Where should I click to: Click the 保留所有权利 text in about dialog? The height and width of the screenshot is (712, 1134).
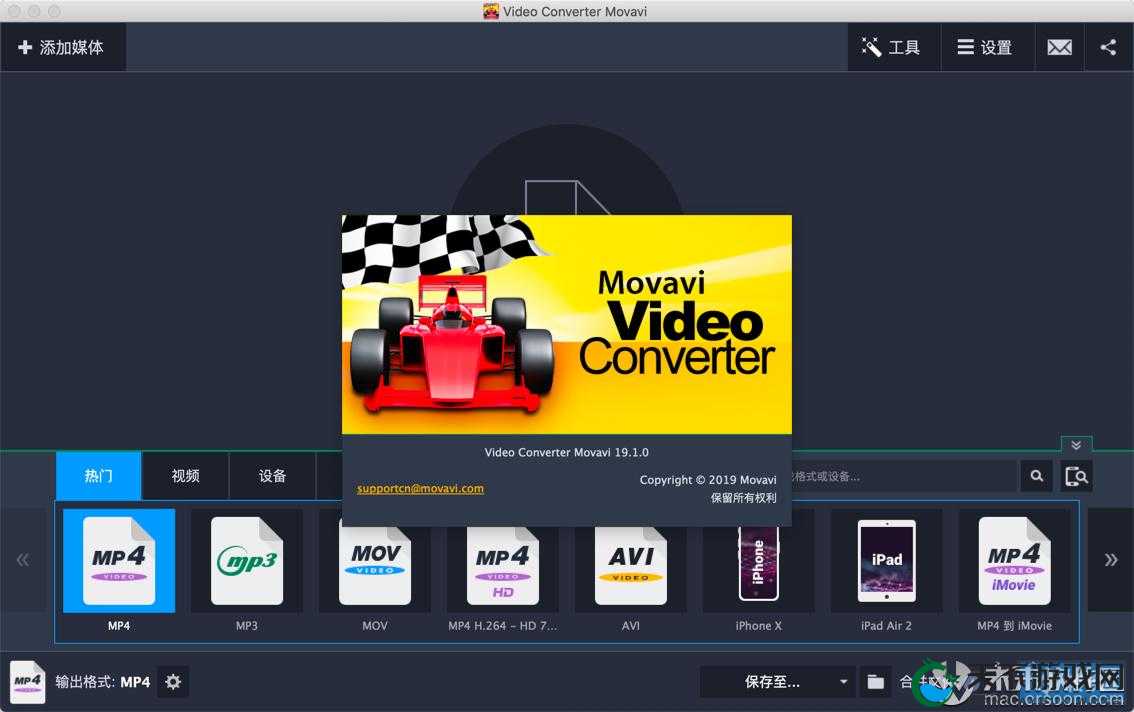coord(743,498)
